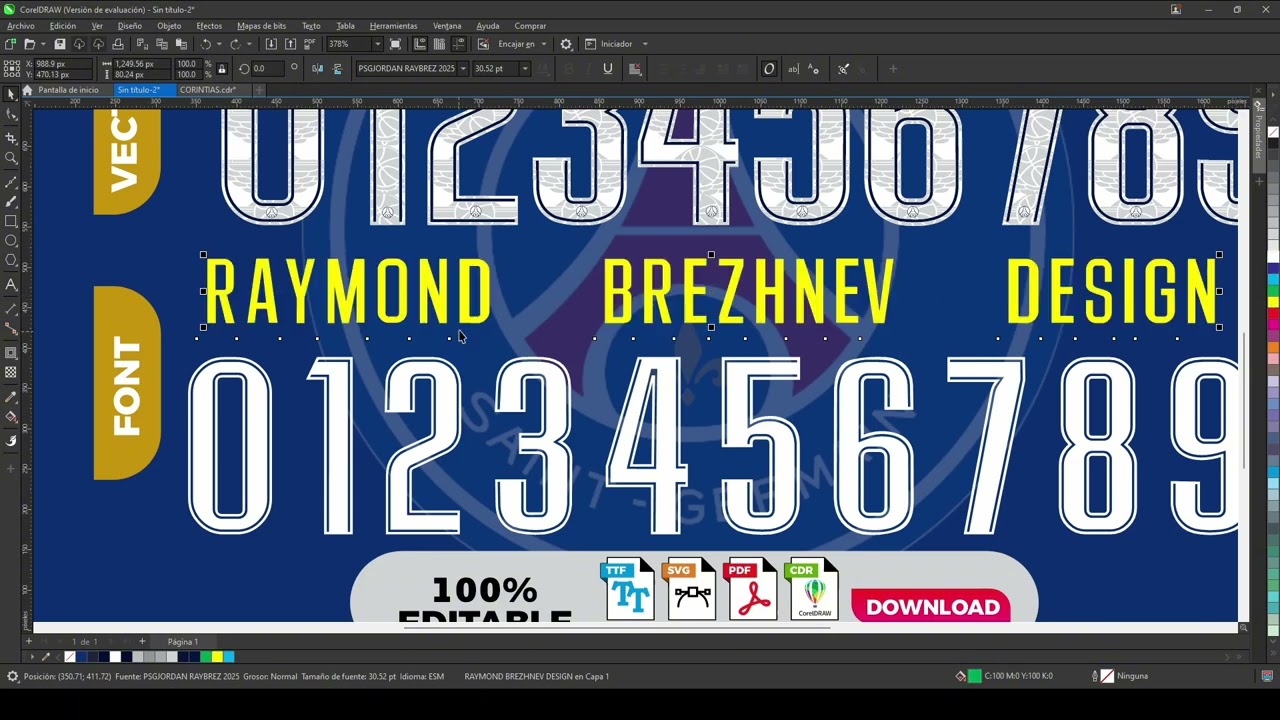Add a page with the plus after '1 de 1'
Image resolution: width=1280 pixels, height=720 pixels.
[142, 641]
